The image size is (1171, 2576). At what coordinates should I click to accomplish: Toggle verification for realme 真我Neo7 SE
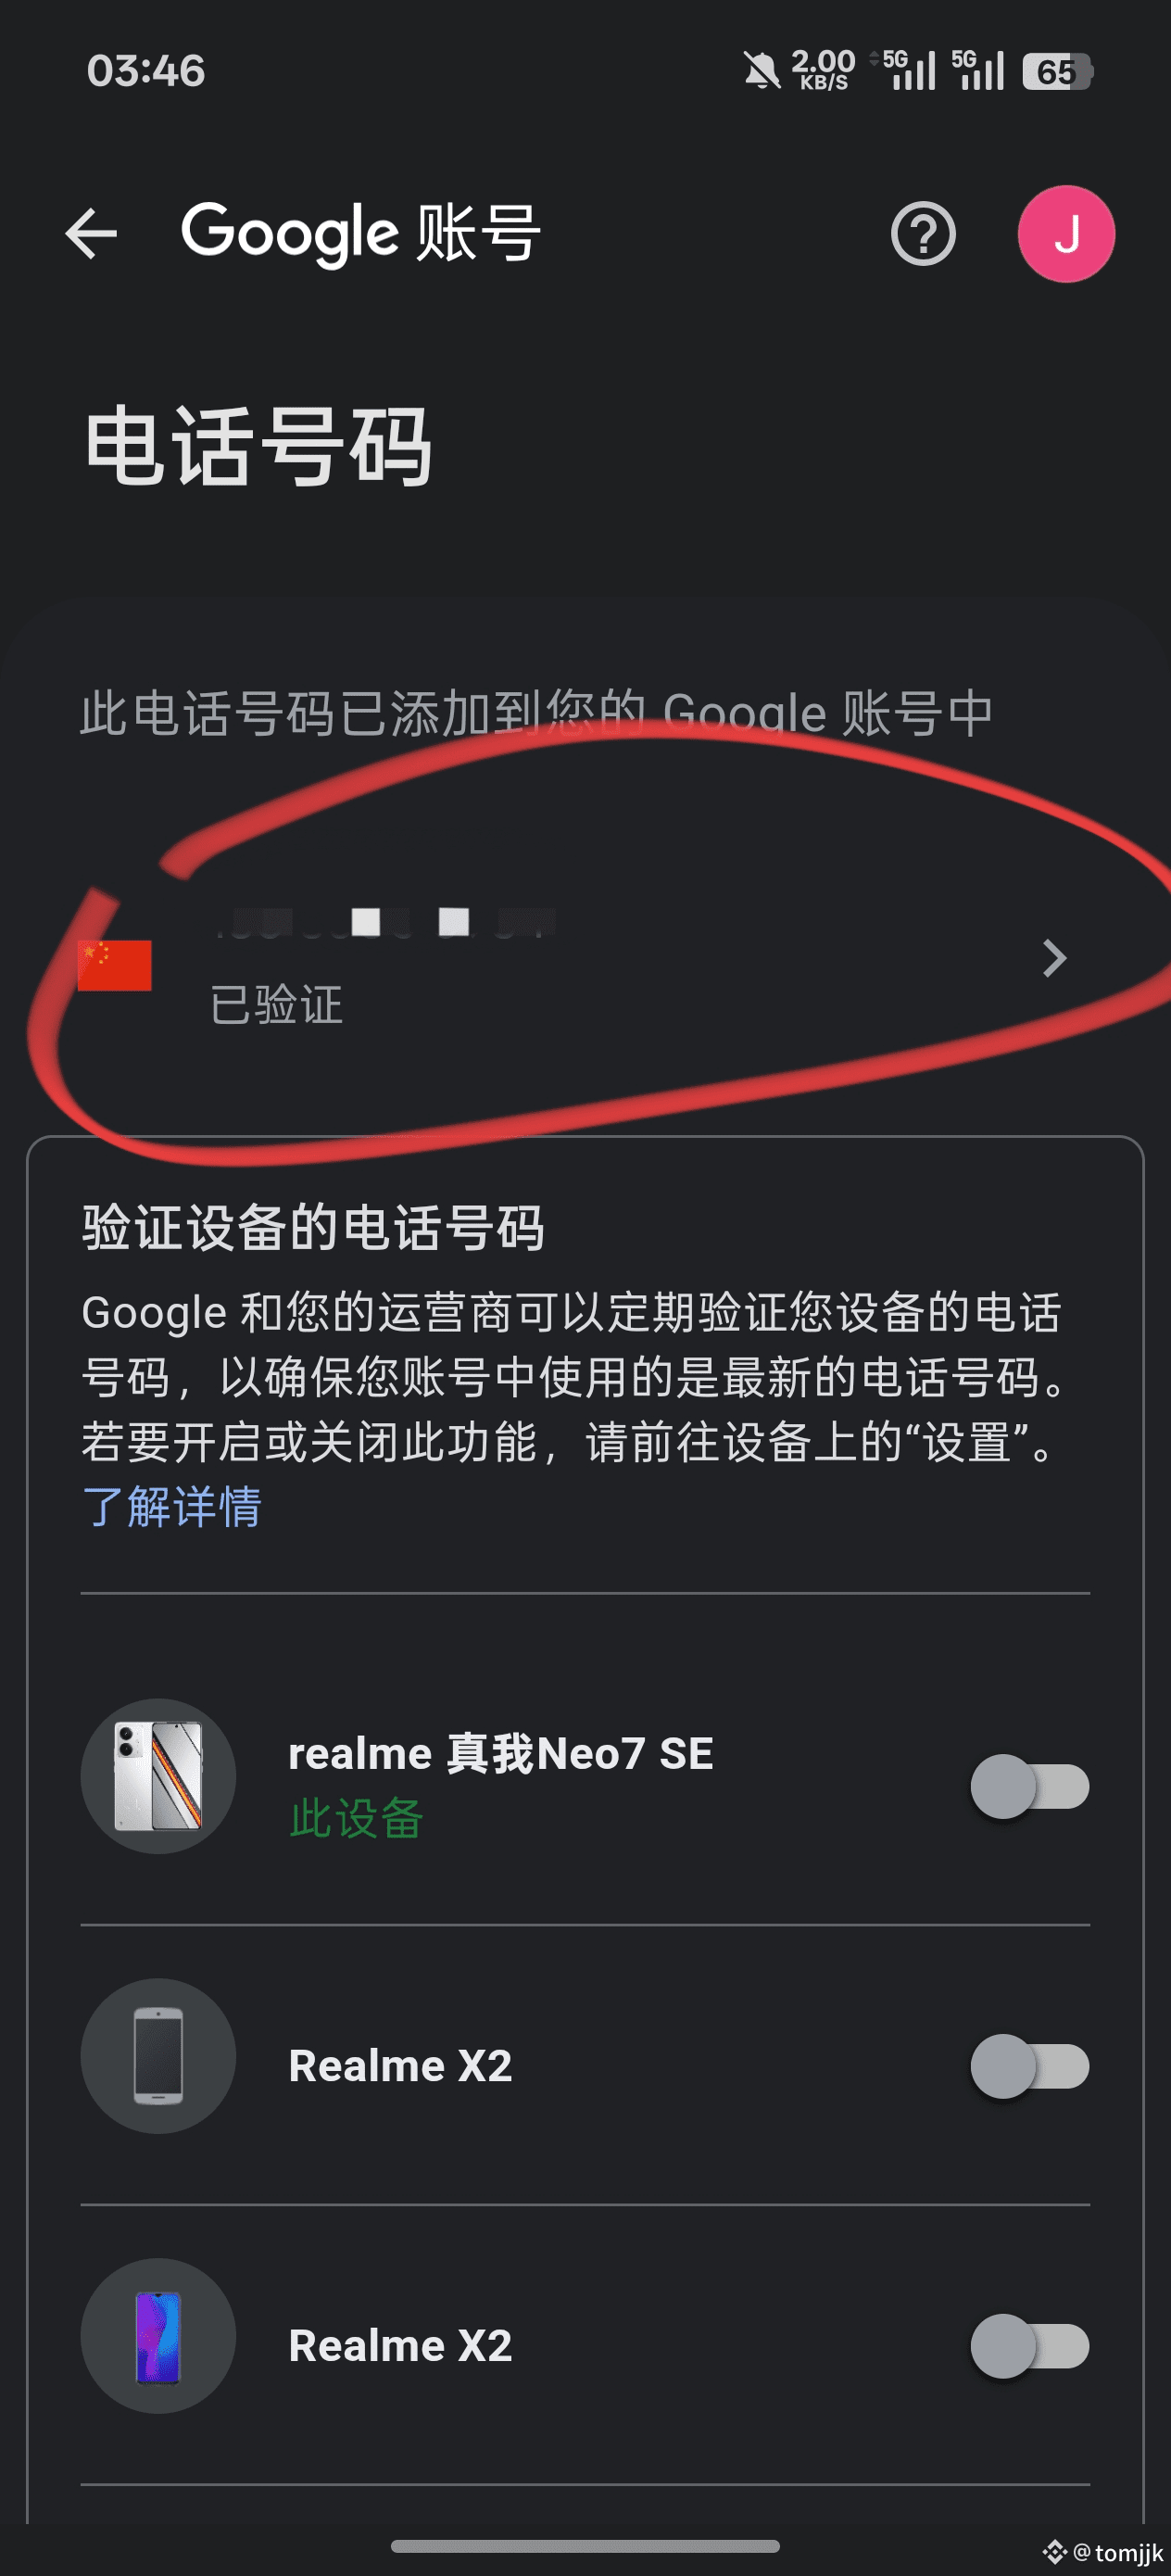1029,1786
